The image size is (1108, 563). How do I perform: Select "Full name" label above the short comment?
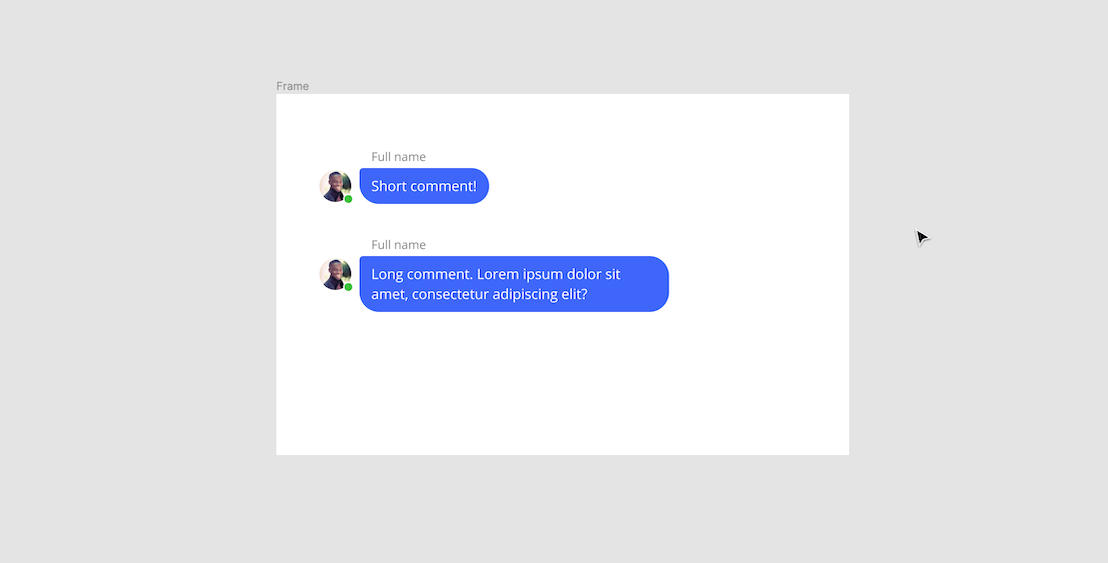pos(399,157)
